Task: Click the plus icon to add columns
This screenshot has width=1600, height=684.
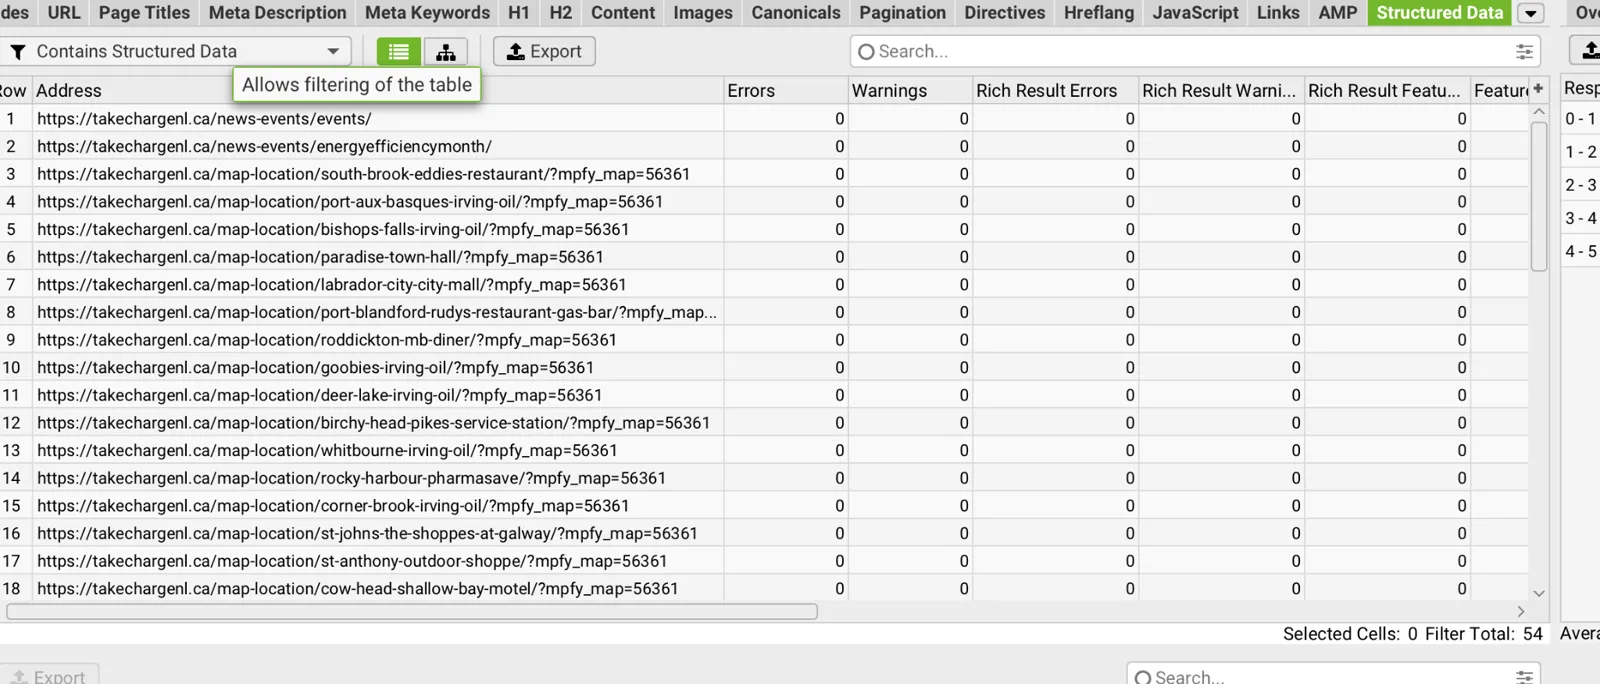Action: click(x=1538, y=89)
